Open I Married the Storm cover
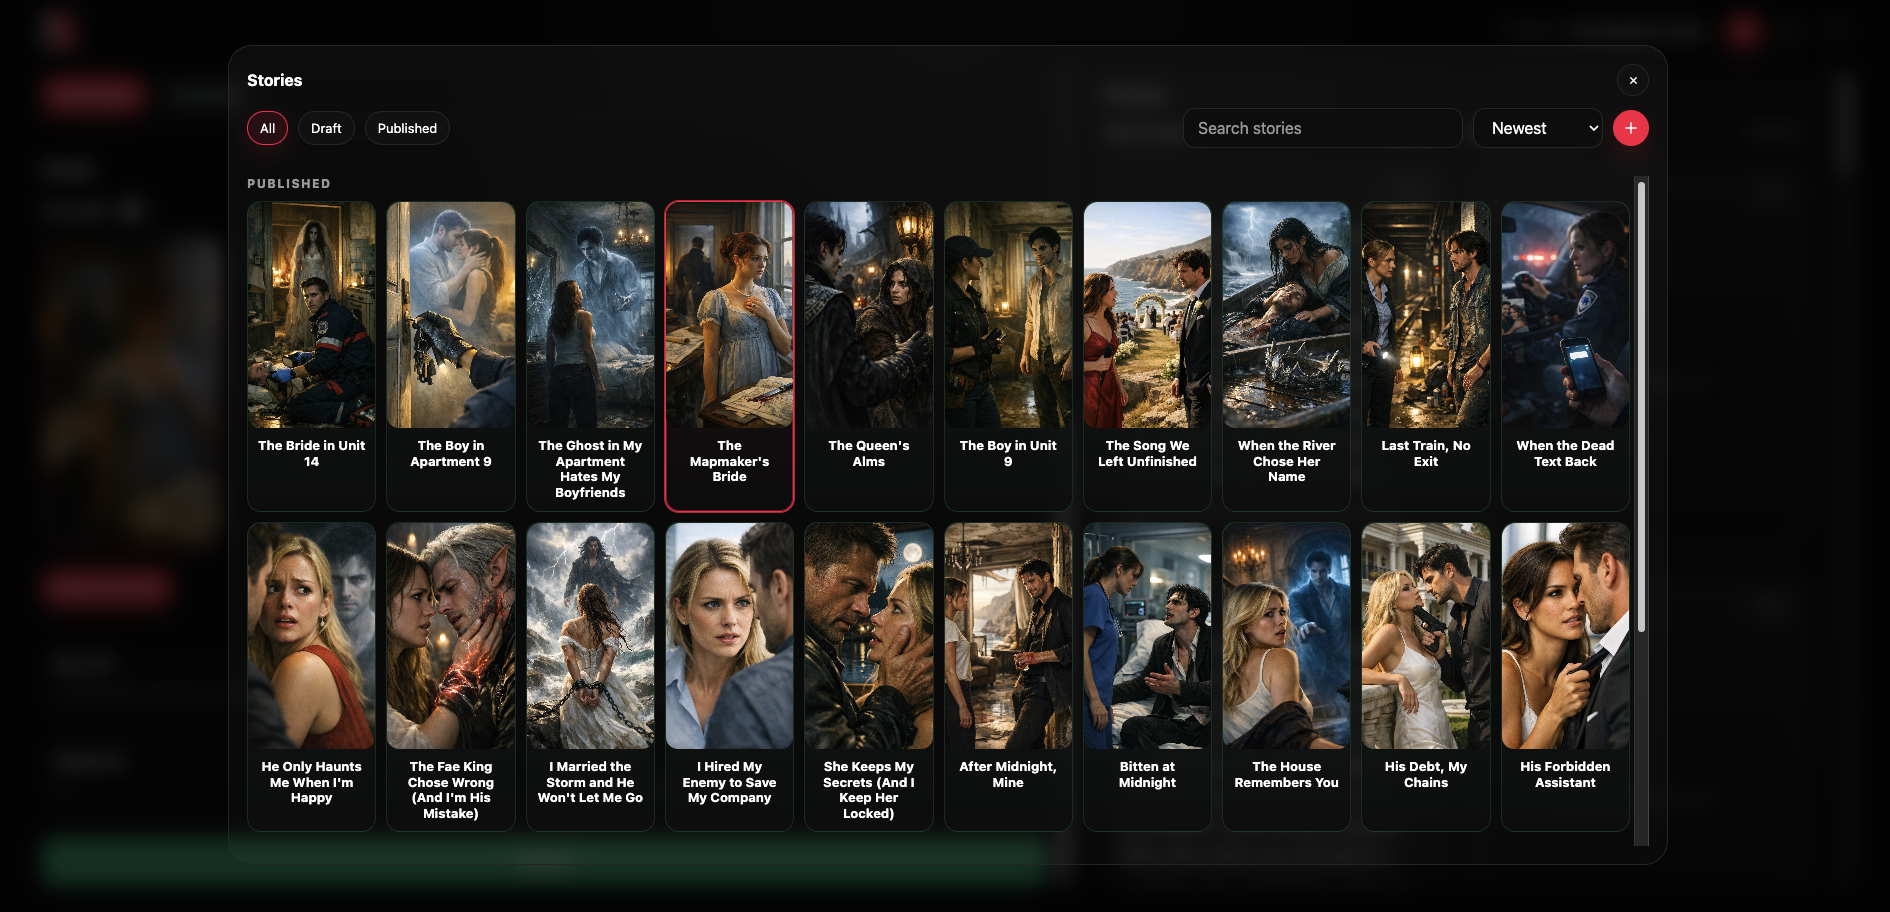Viewport: 1890px width, 912px height. [590, 636]
